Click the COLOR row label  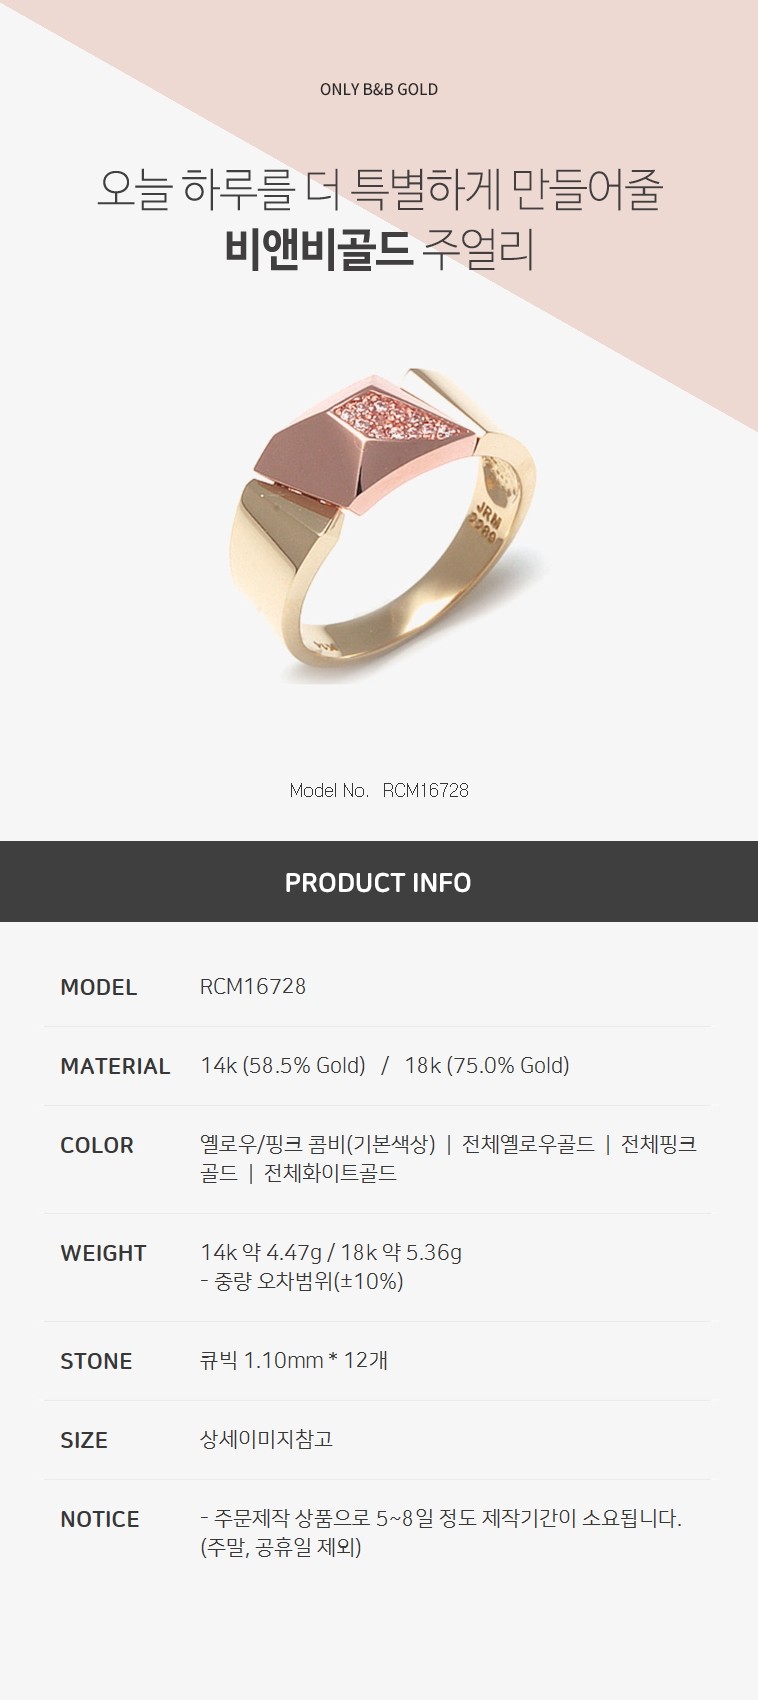coord(97,1145)
